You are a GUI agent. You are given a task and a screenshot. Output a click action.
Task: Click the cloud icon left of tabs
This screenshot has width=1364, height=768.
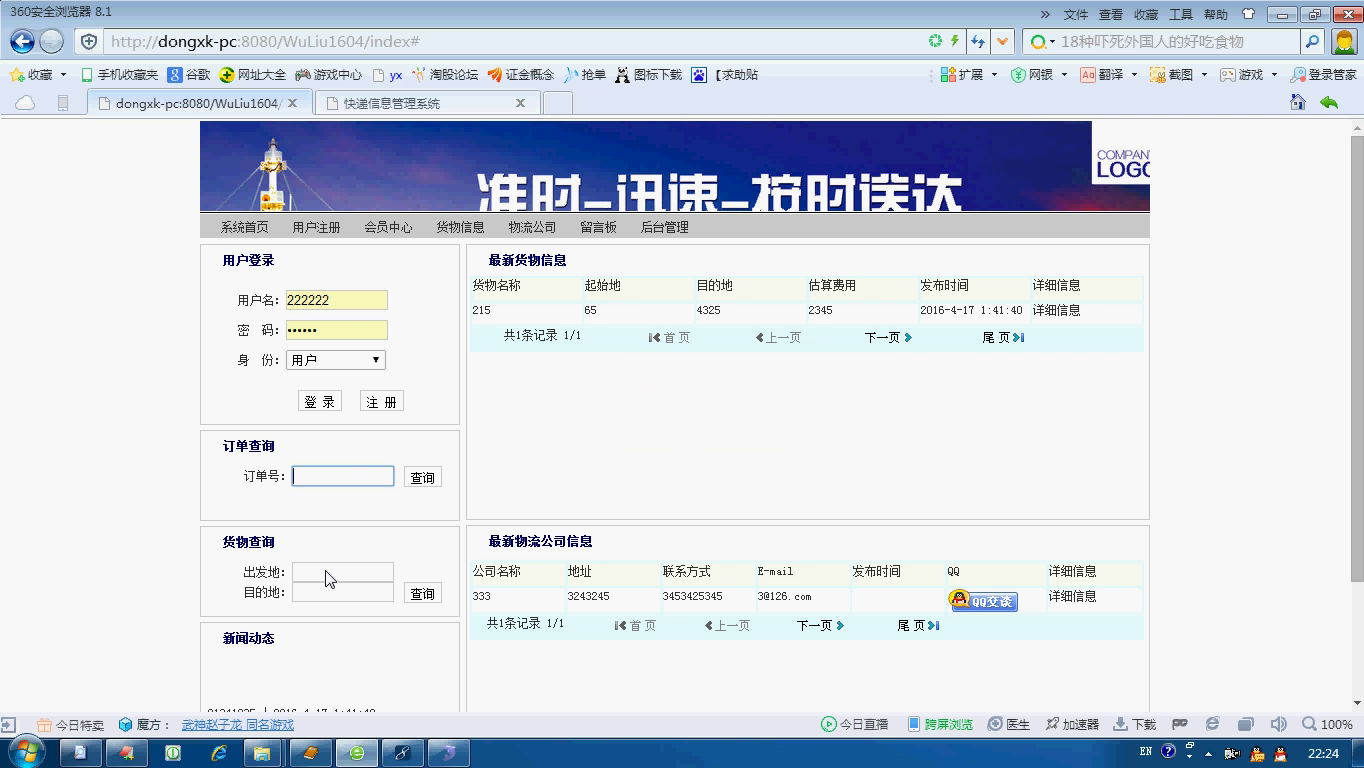[x=25, y=103]
